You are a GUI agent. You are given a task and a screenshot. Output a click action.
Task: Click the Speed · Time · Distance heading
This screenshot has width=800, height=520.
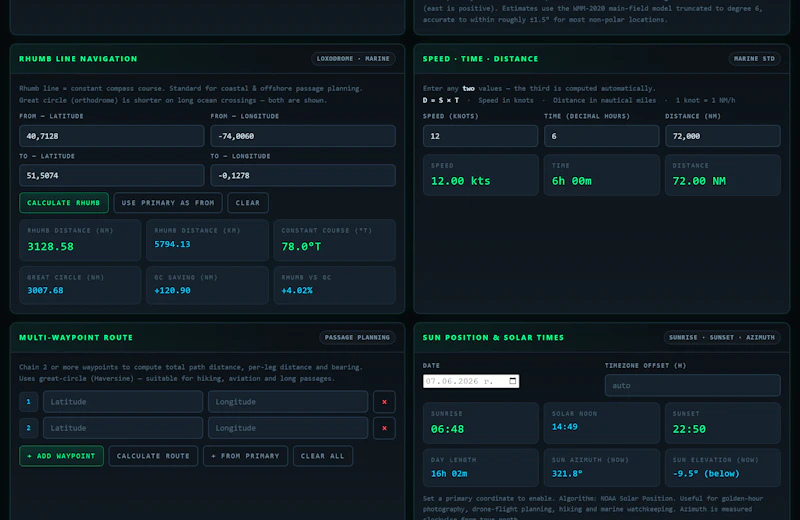(x=480, y=59)
